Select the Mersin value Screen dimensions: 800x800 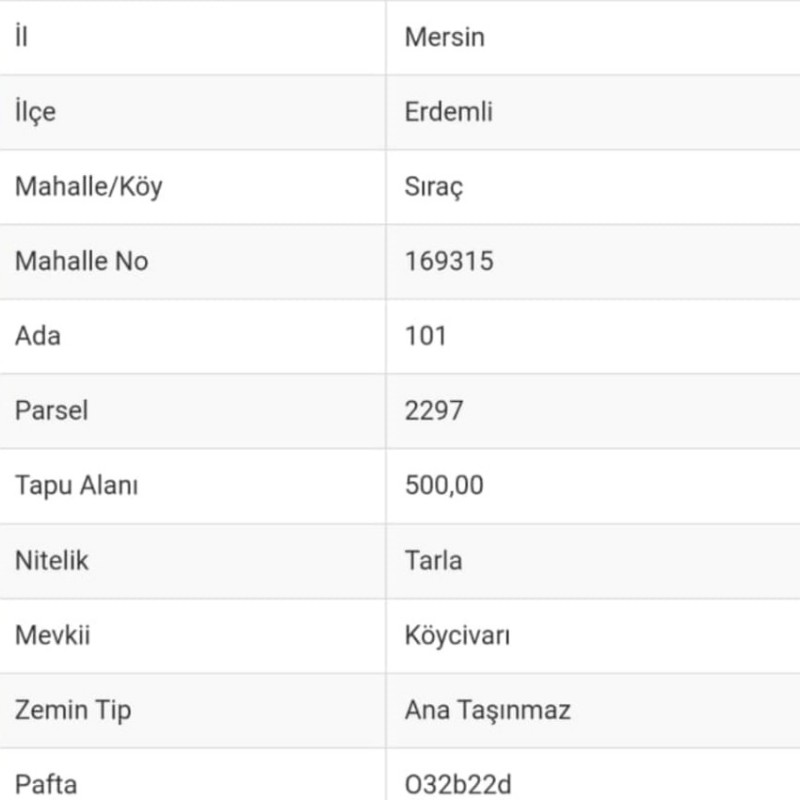point(445,37)
